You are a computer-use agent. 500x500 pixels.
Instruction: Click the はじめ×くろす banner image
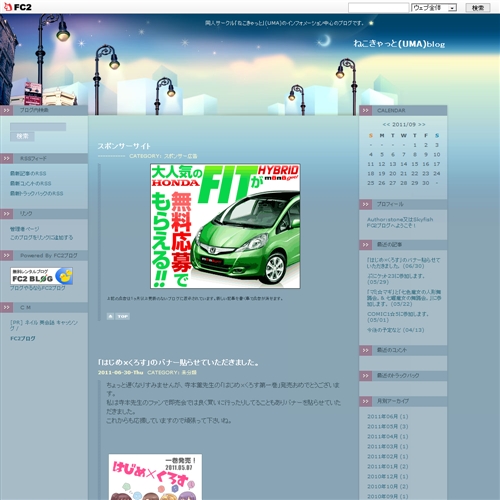155,477
